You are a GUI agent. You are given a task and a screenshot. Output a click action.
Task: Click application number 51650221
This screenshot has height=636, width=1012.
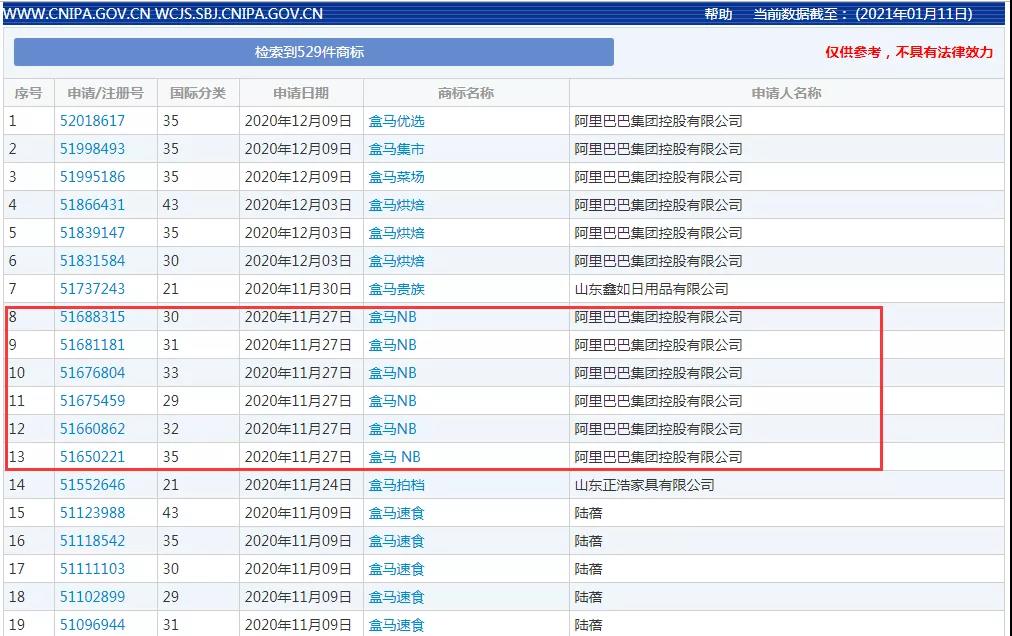pos(92,457)
